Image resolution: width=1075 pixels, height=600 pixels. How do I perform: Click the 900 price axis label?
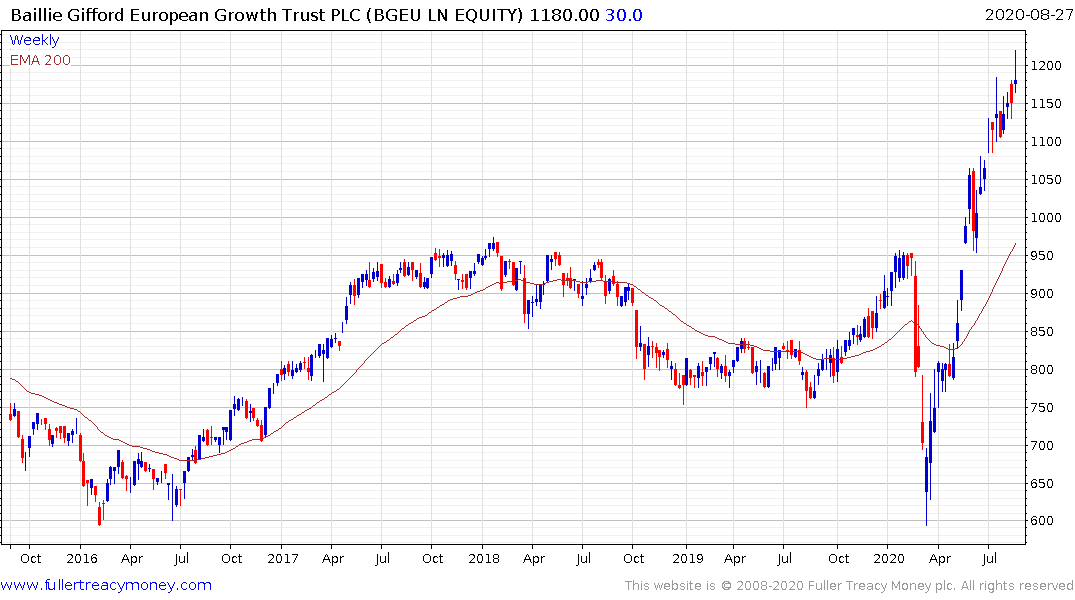[x=1042, y=293]
